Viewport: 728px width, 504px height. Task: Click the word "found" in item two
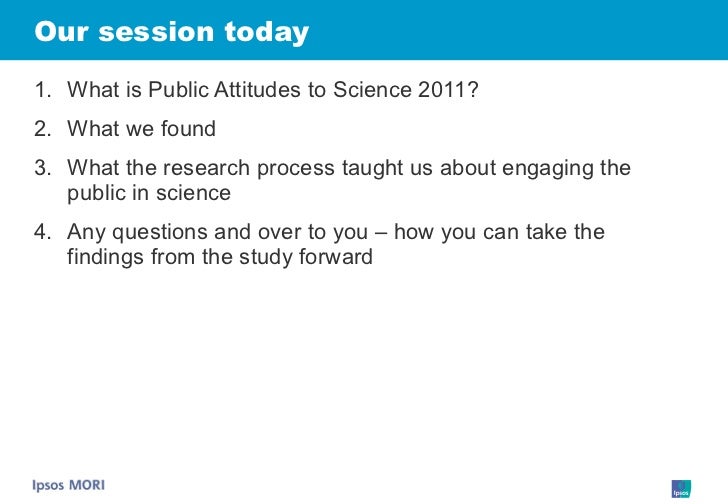(188, 129)
